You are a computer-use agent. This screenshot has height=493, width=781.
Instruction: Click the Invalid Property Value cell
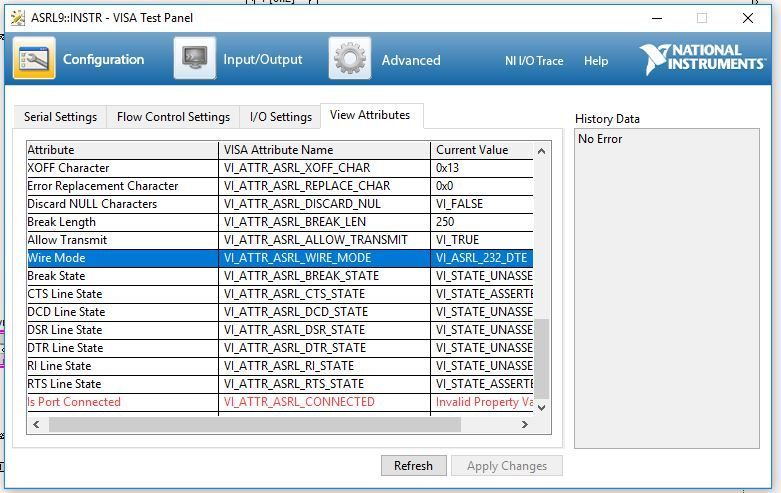[x=482, y=402]
